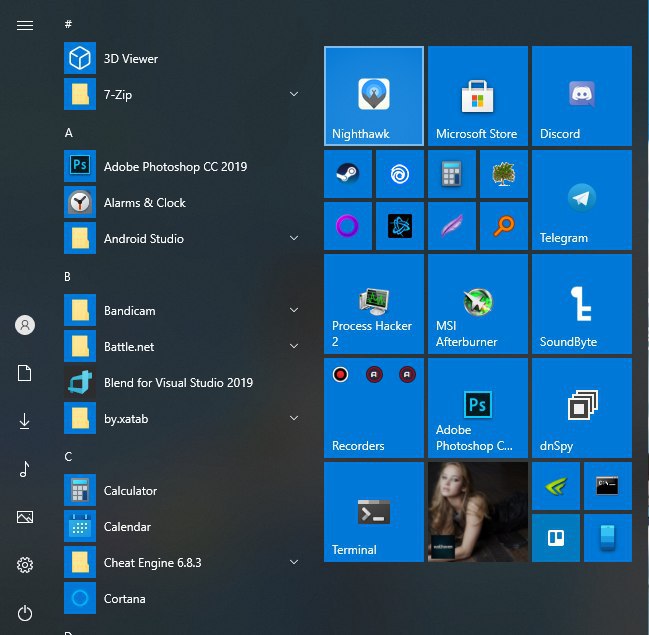
Task: Open the Telegram tile
Action: pos(582,200)
